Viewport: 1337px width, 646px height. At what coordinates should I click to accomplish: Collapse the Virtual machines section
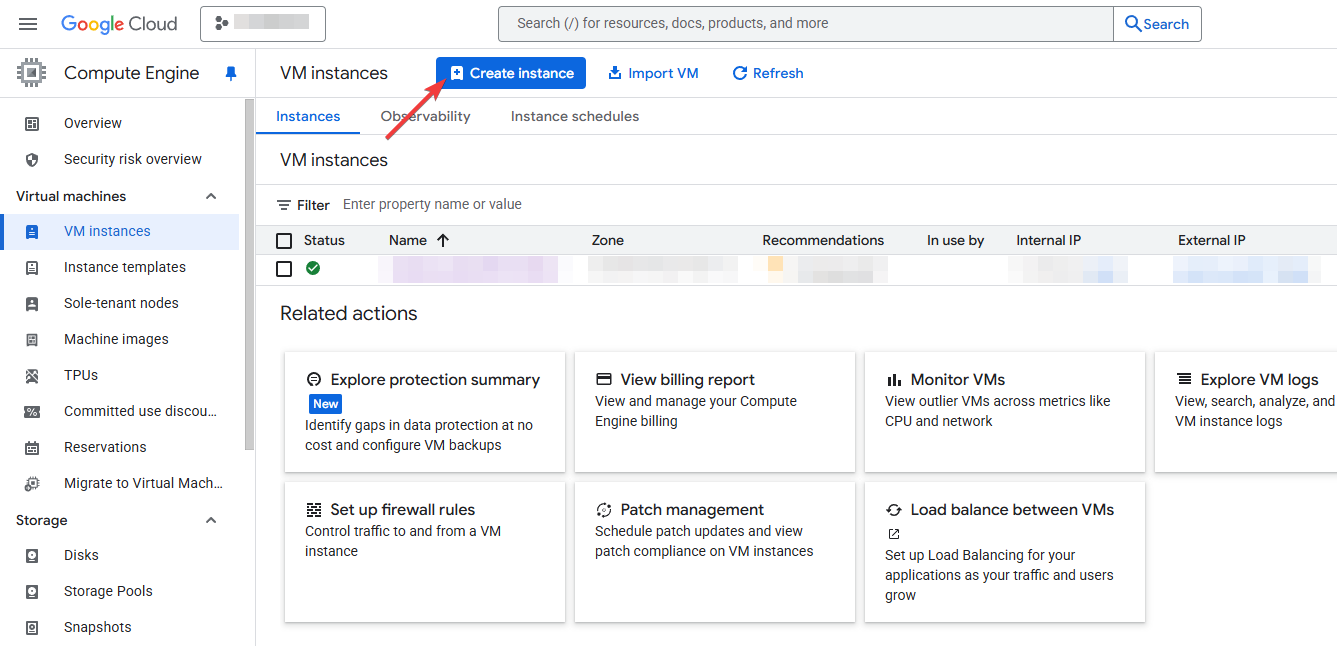(211, 196)
